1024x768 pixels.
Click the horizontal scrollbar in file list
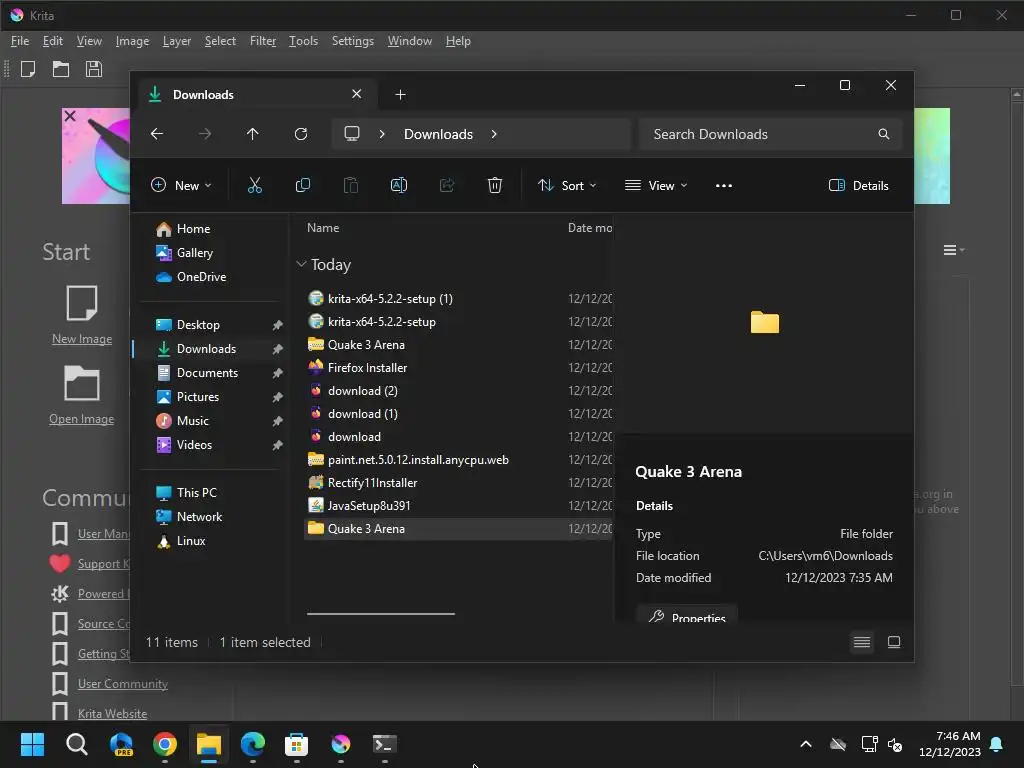point(381,614)
